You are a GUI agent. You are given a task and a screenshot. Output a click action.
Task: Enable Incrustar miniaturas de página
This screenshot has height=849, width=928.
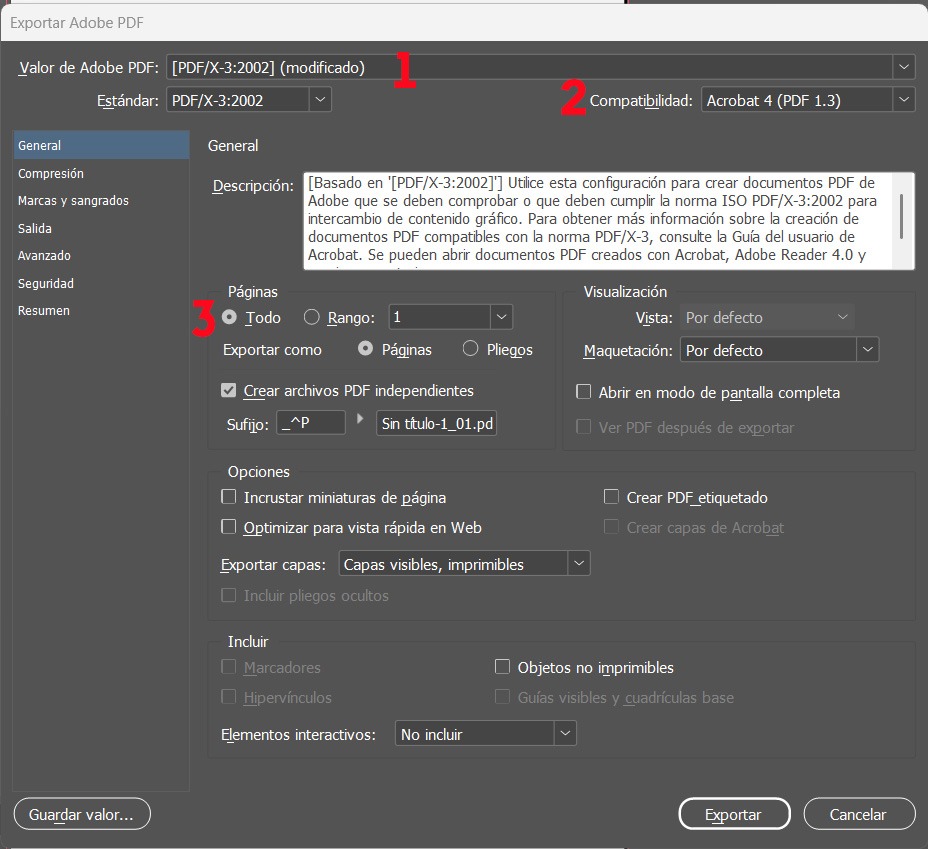(229, 497)
